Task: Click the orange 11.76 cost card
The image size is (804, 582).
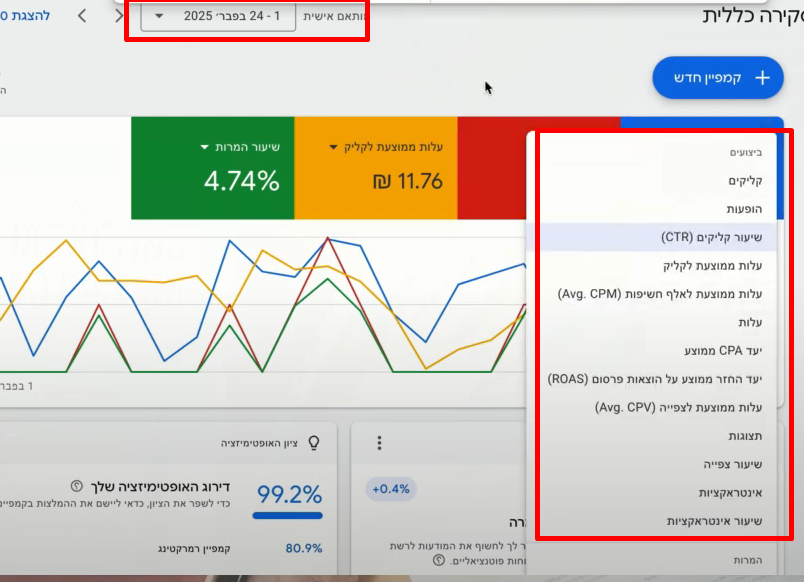Action: coord(376,168)
